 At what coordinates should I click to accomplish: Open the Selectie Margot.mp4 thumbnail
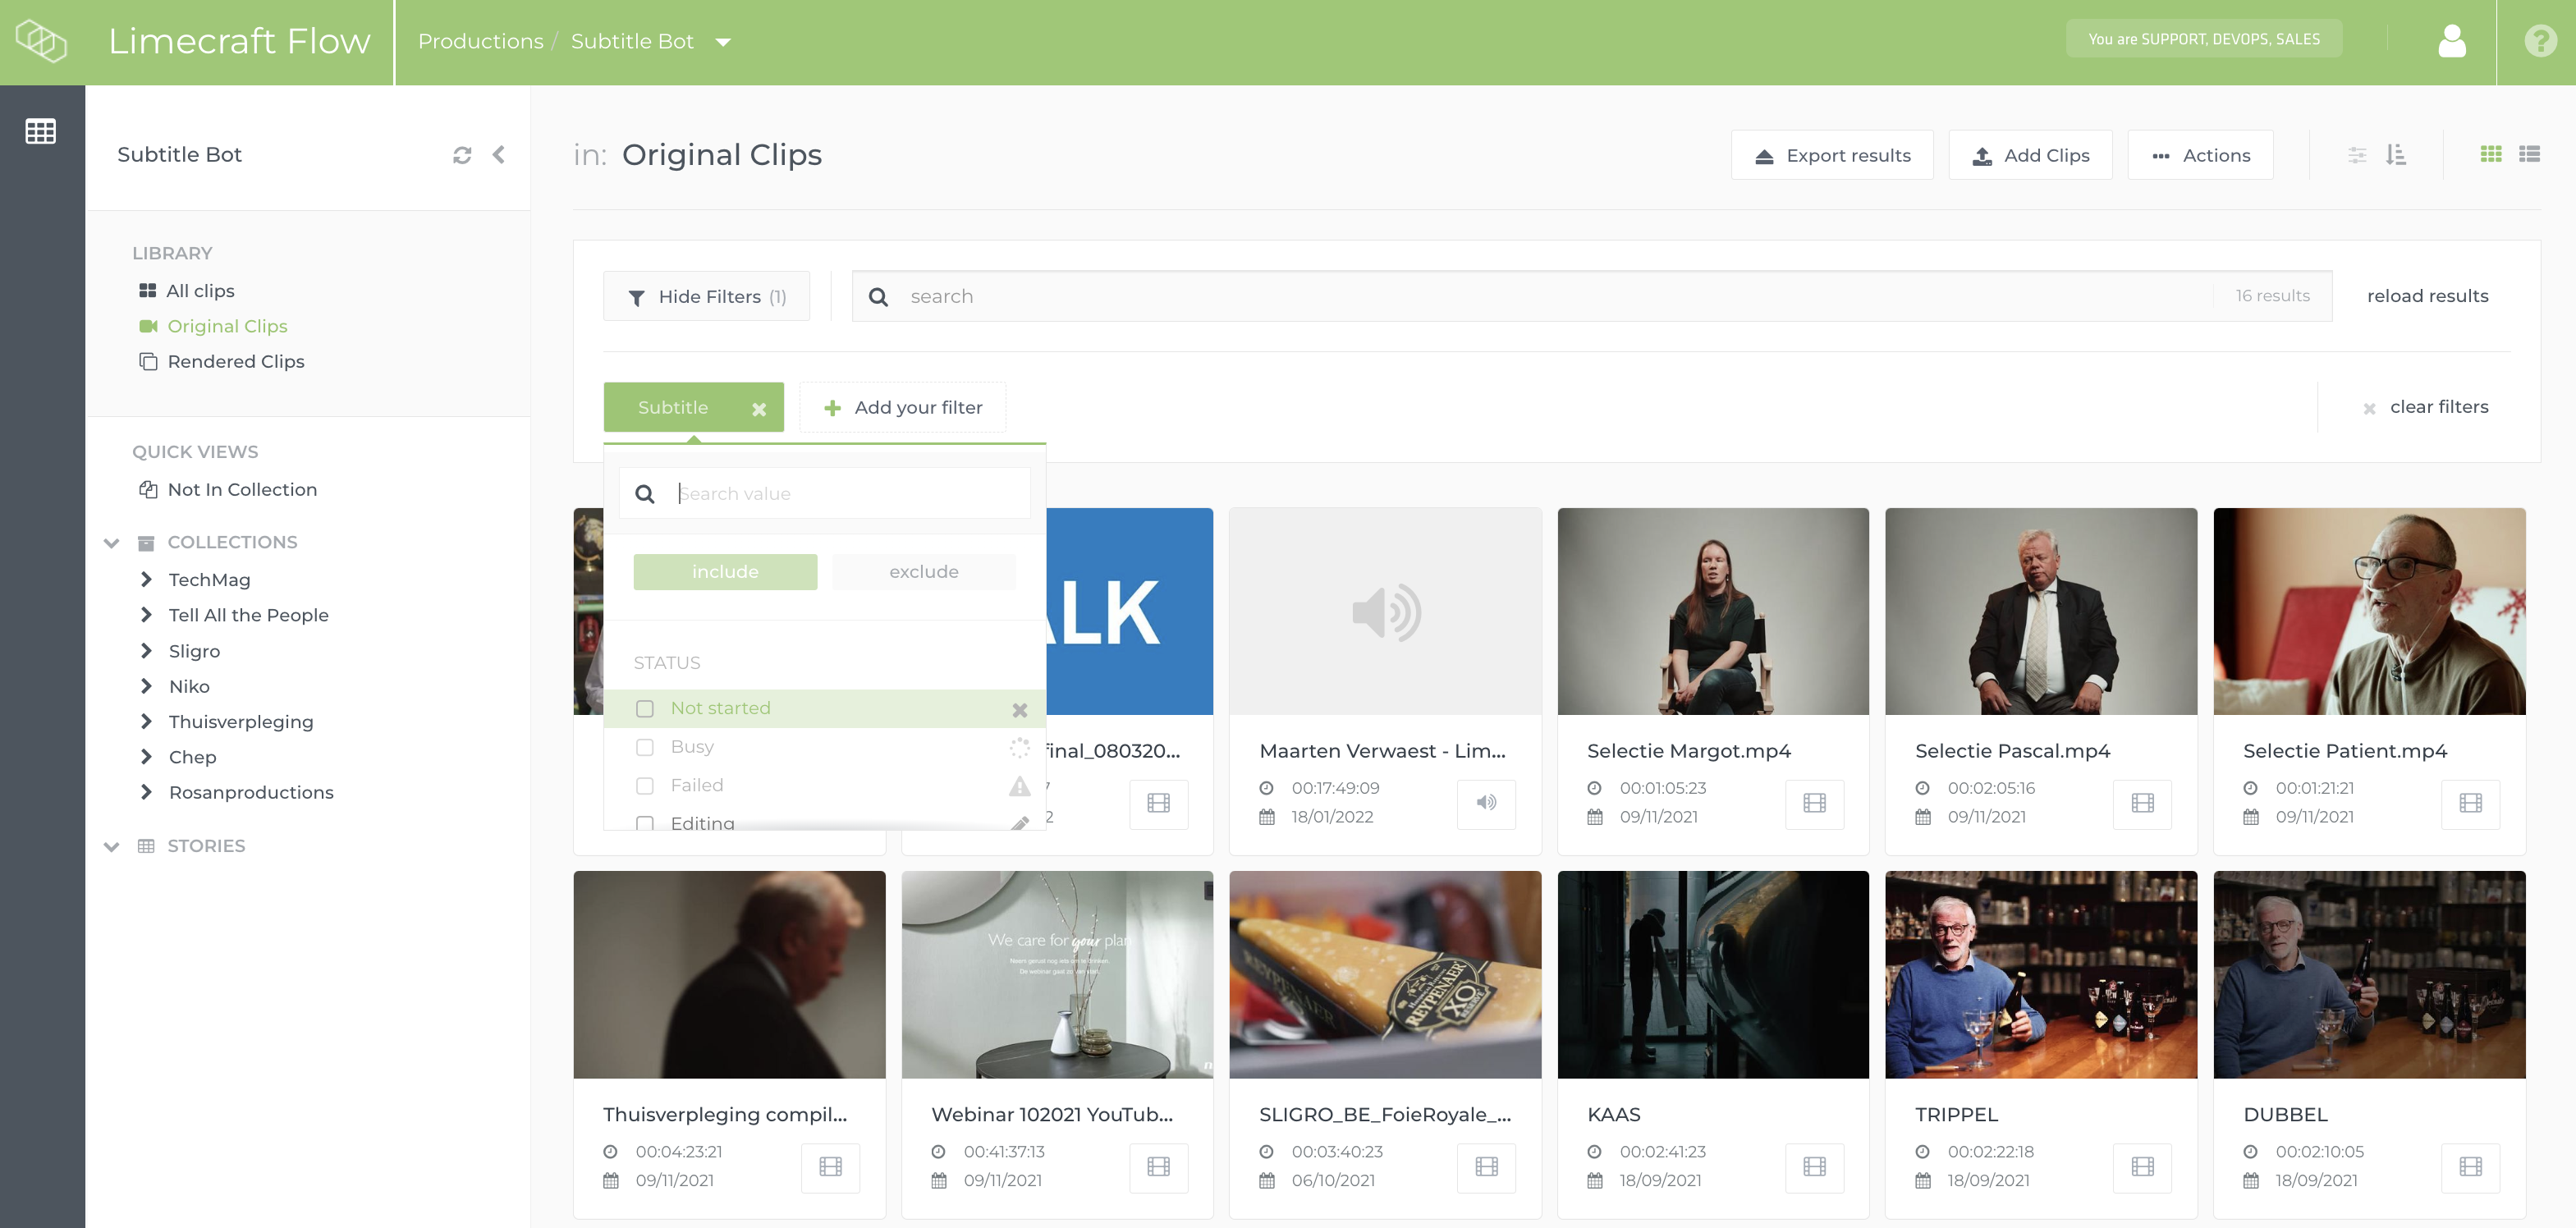coord(1712,612)
